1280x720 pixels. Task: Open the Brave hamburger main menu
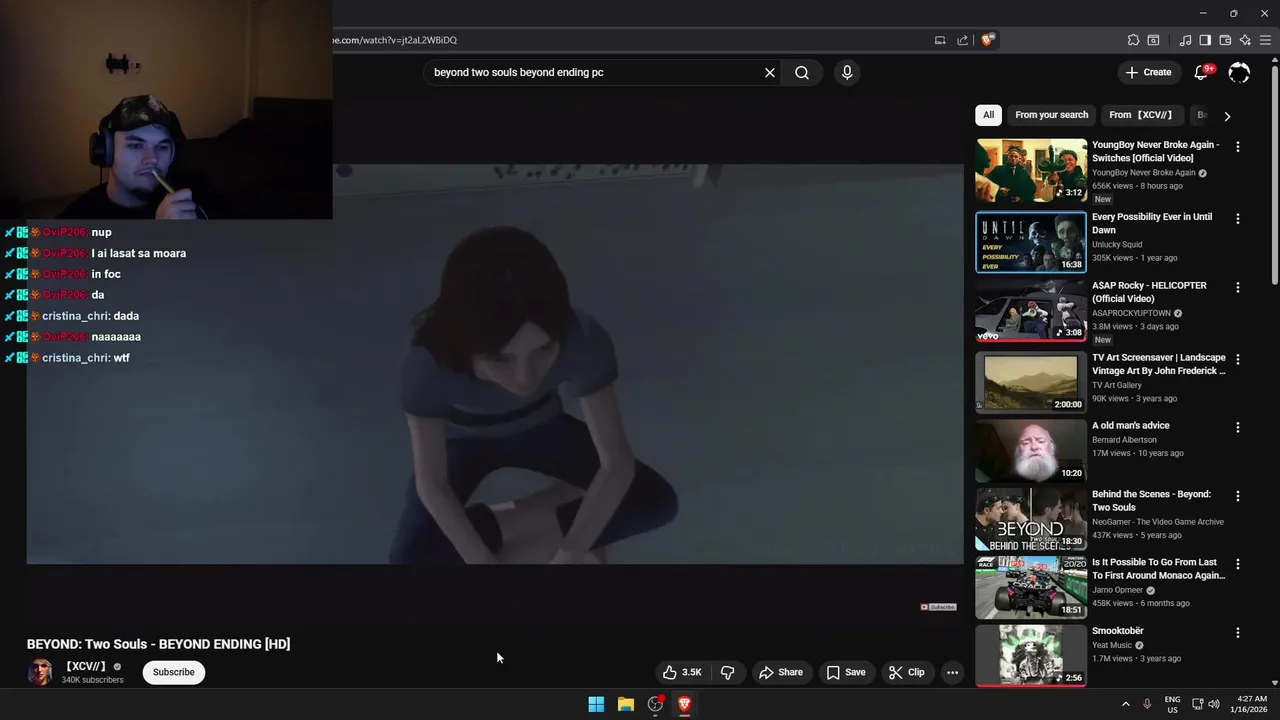1265,40
